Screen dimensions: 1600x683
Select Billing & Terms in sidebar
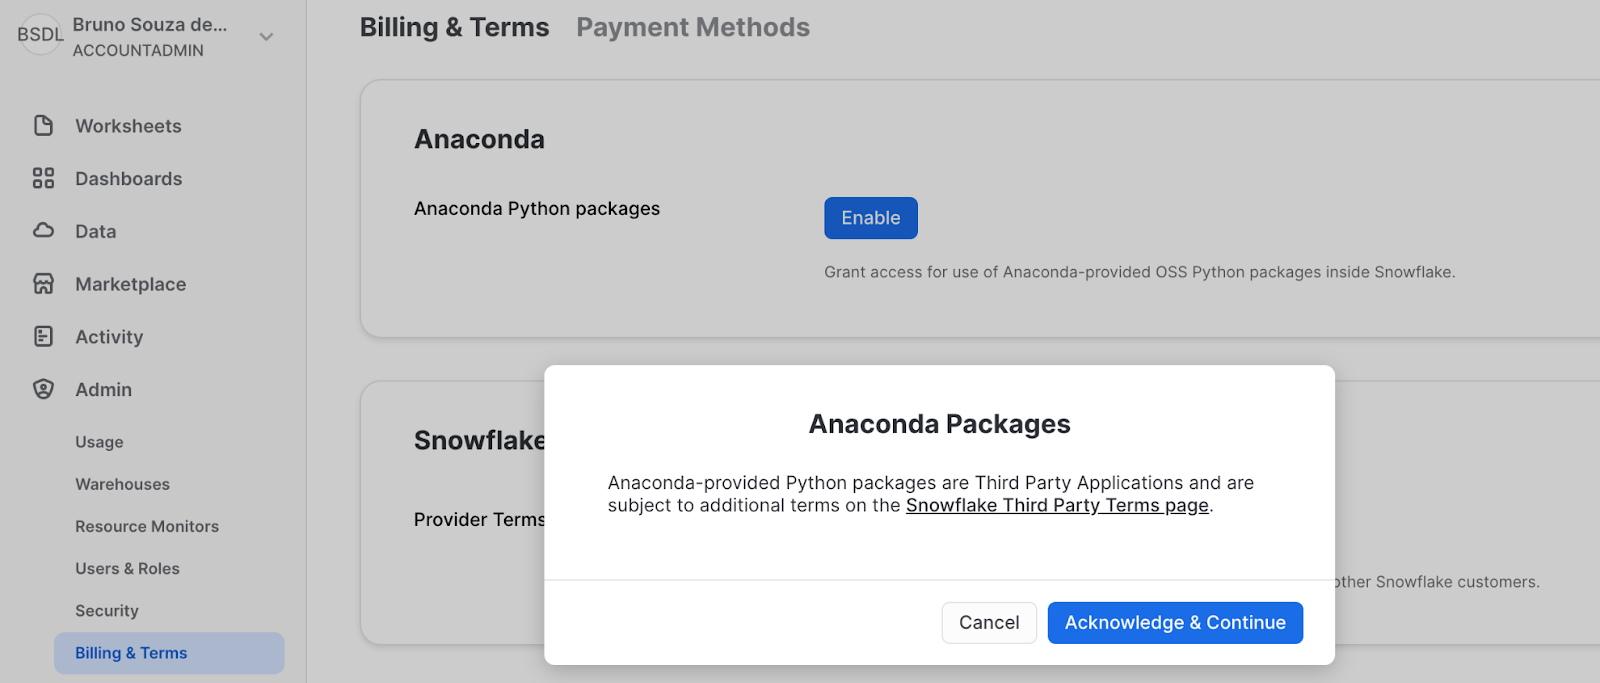pyautogui.click(x=131, y=653)
